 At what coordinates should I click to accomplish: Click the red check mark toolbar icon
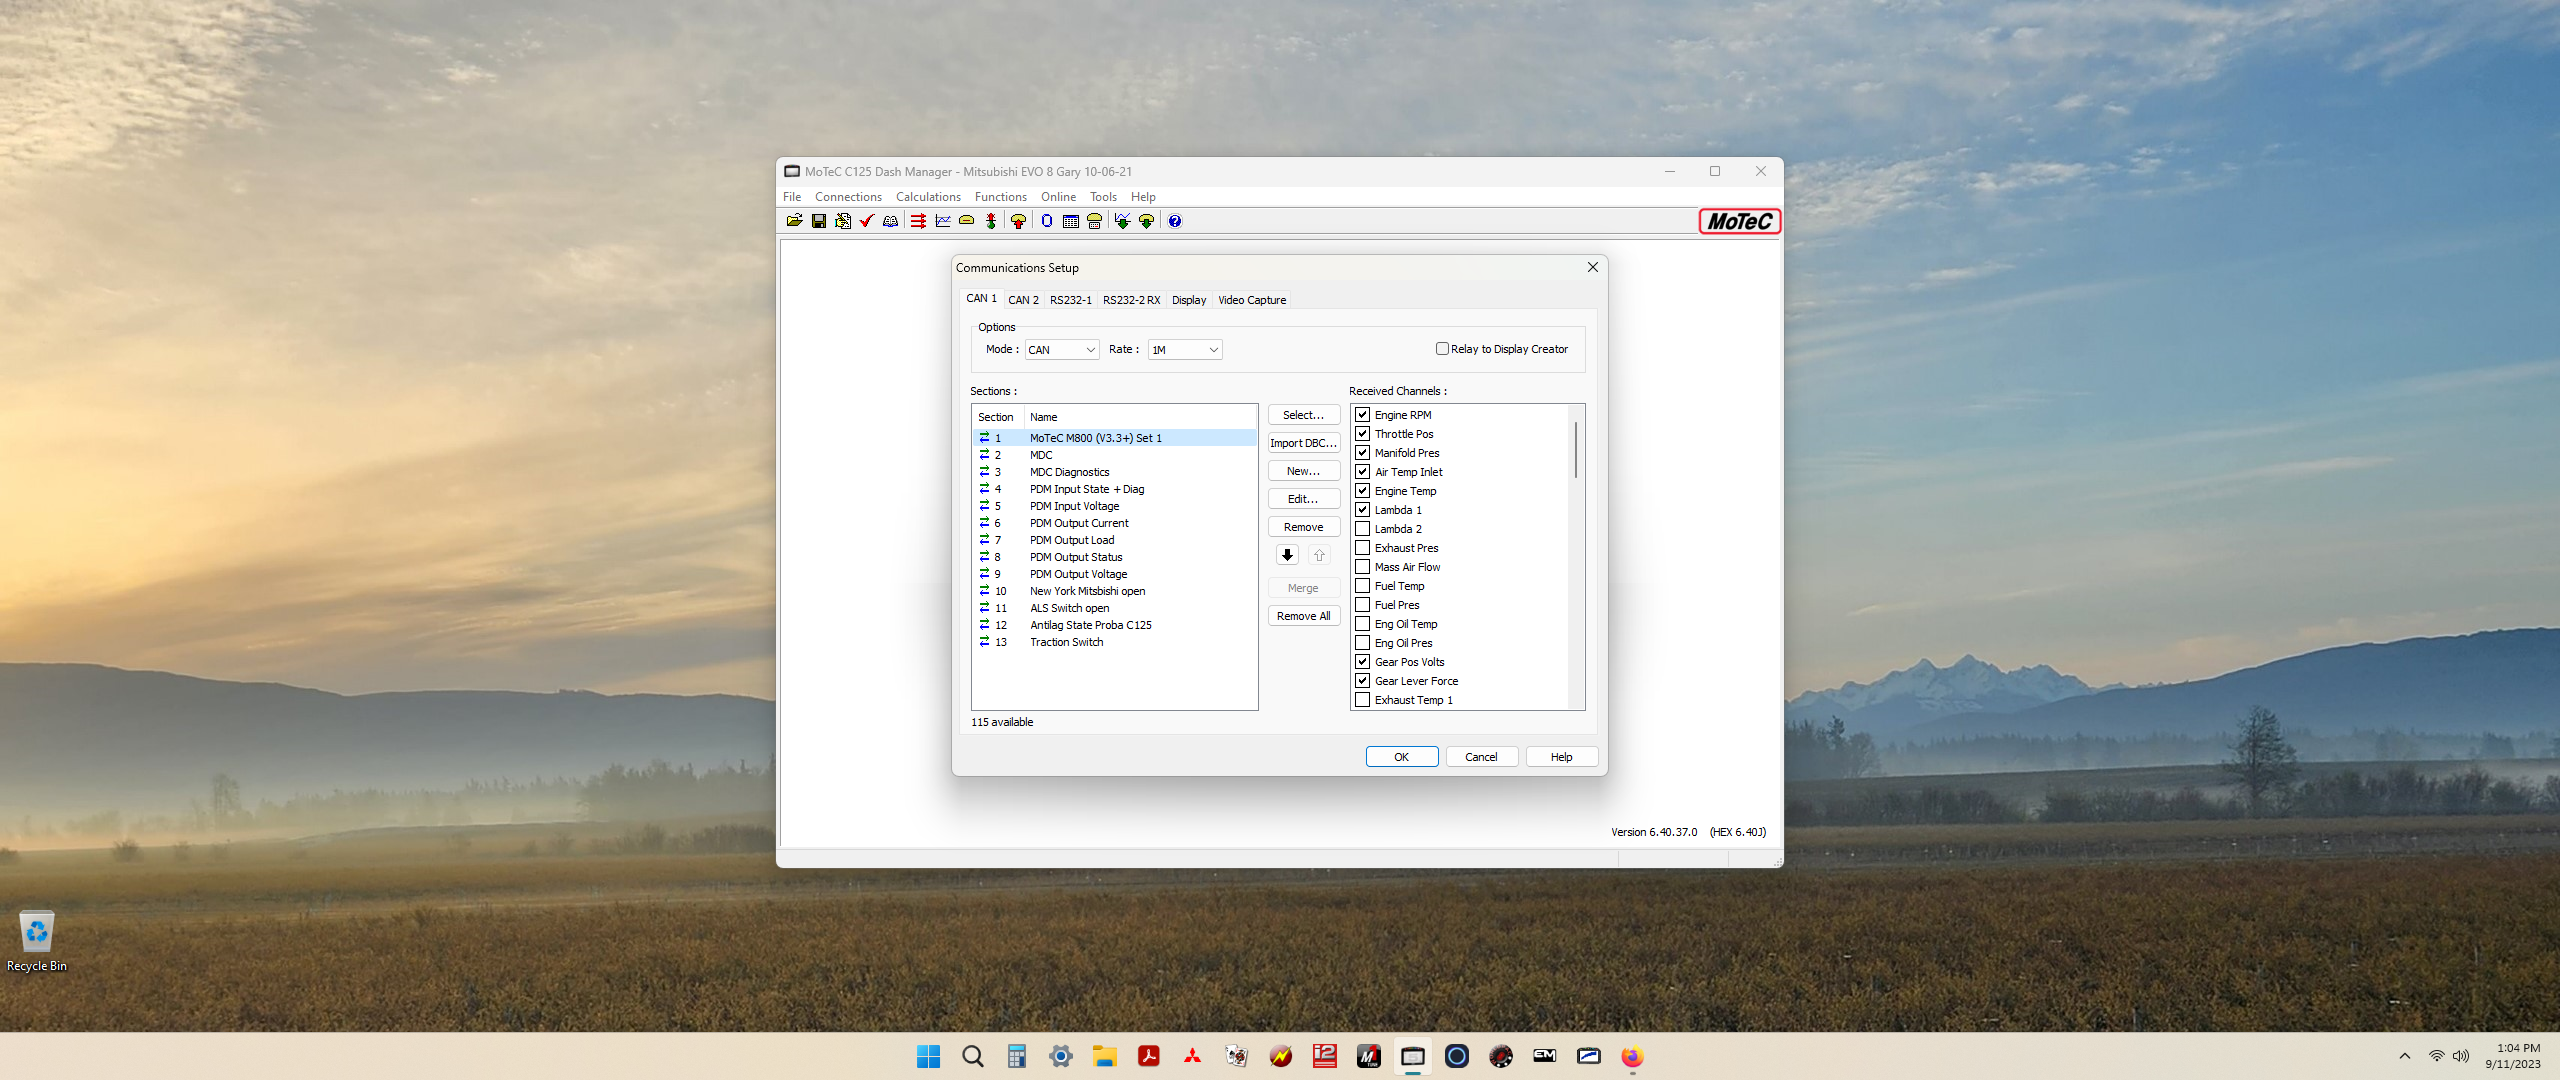click(x=867, y=221)
